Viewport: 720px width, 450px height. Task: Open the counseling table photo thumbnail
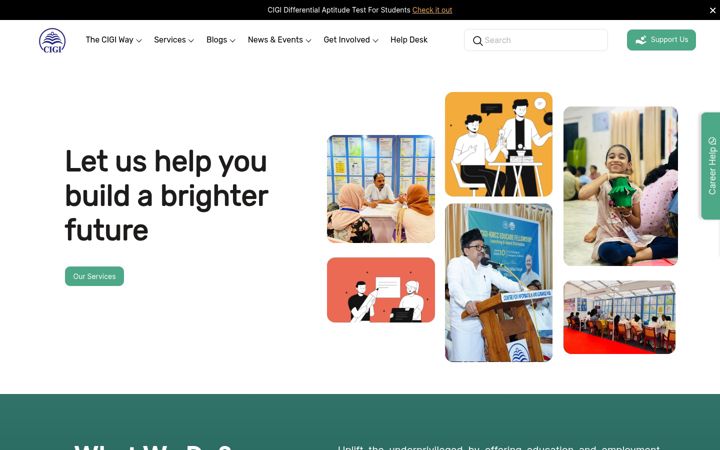(381, 189)
